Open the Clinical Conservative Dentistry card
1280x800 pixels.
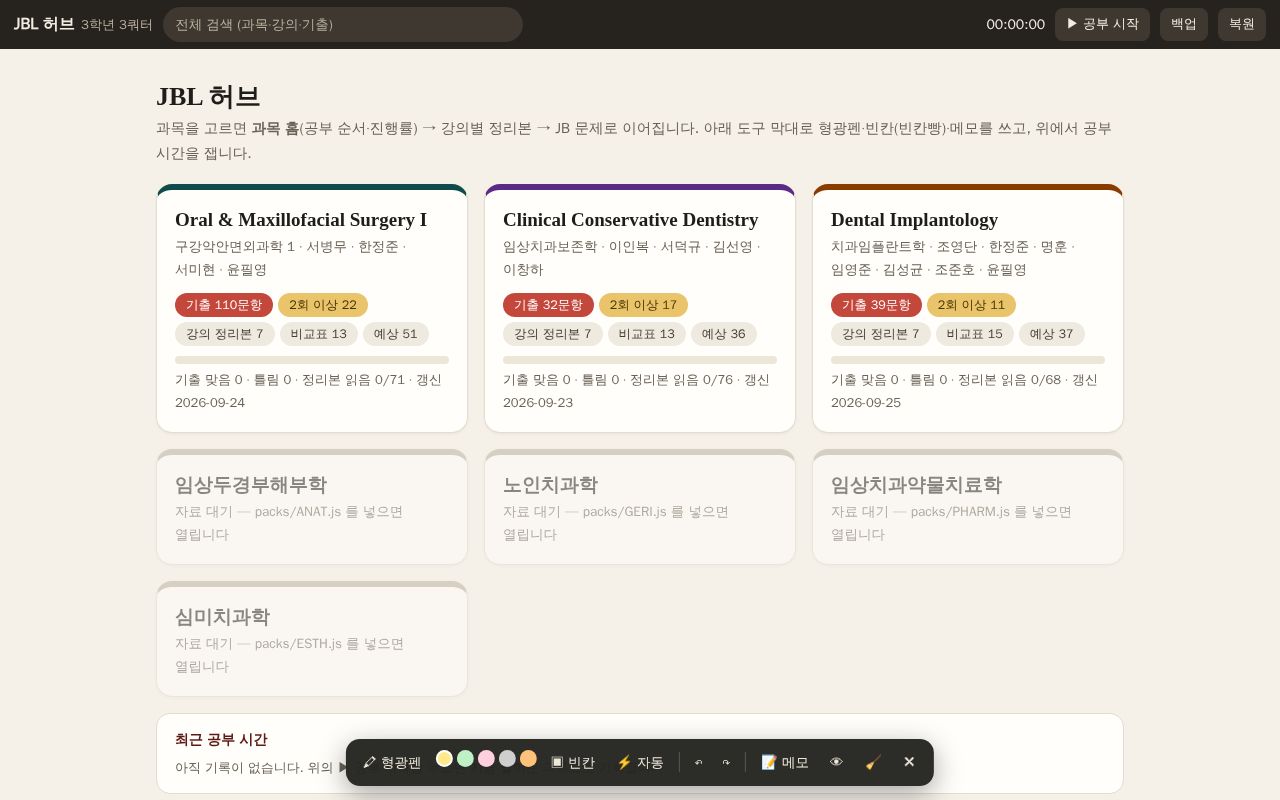(640, 308)
